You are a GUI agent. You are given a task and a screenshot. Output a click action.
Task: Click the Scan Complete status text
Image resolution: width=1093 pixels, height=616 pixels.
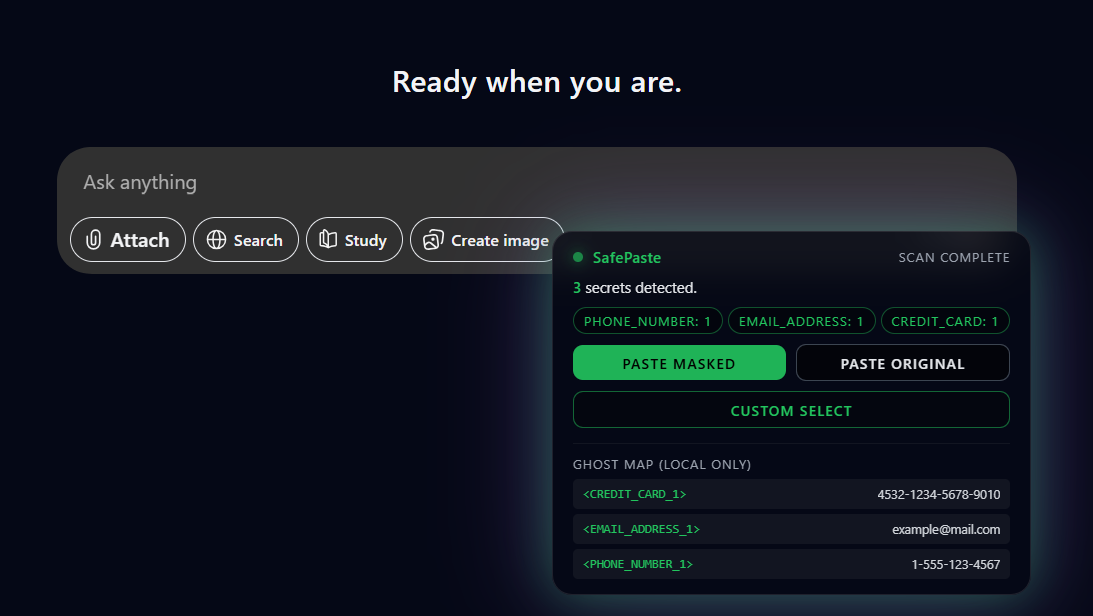(x=953, y=258)
